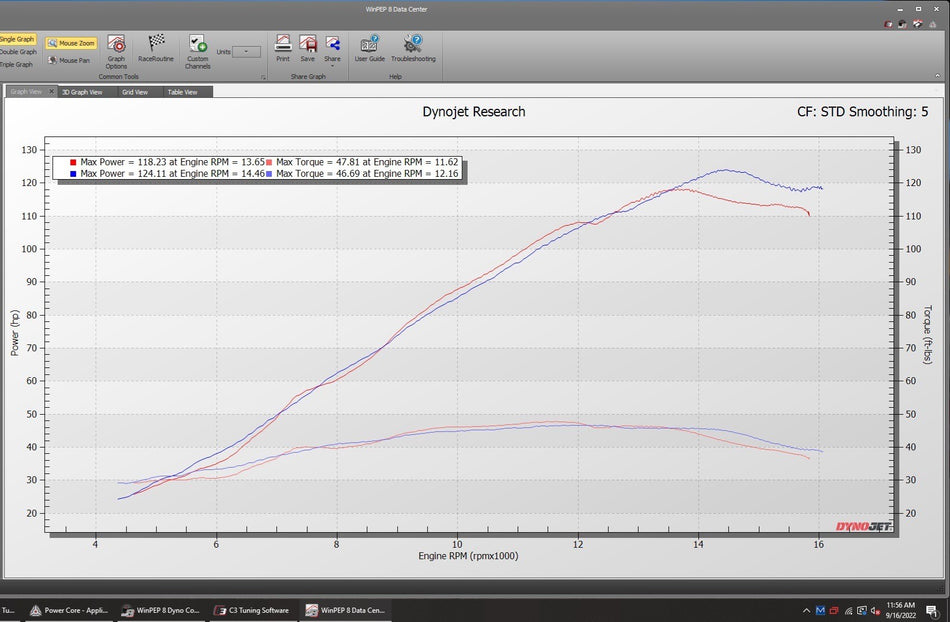Open the Table View tab

[x=182, y=92]
